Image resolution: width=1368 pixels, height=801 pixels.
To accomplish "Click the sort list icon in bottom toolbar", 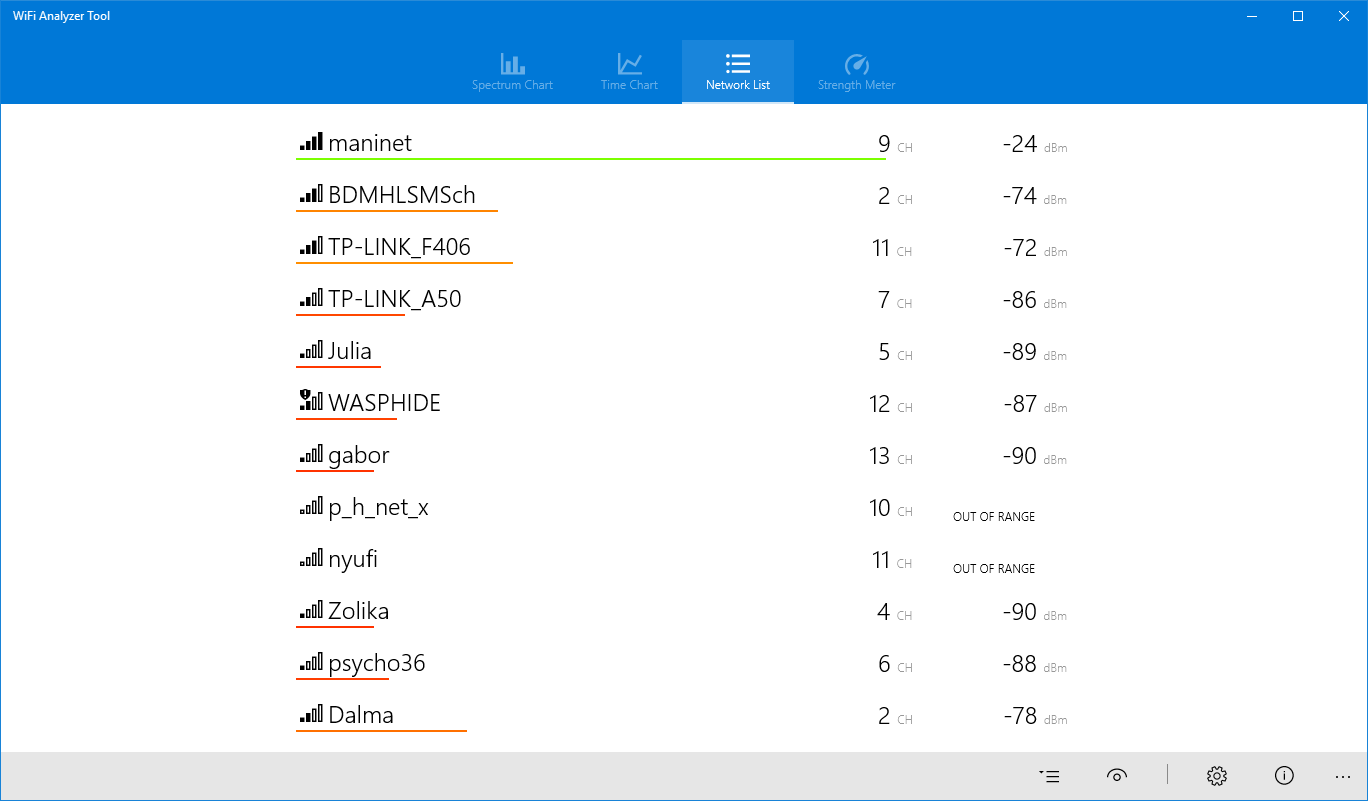I will [1049, 776].
